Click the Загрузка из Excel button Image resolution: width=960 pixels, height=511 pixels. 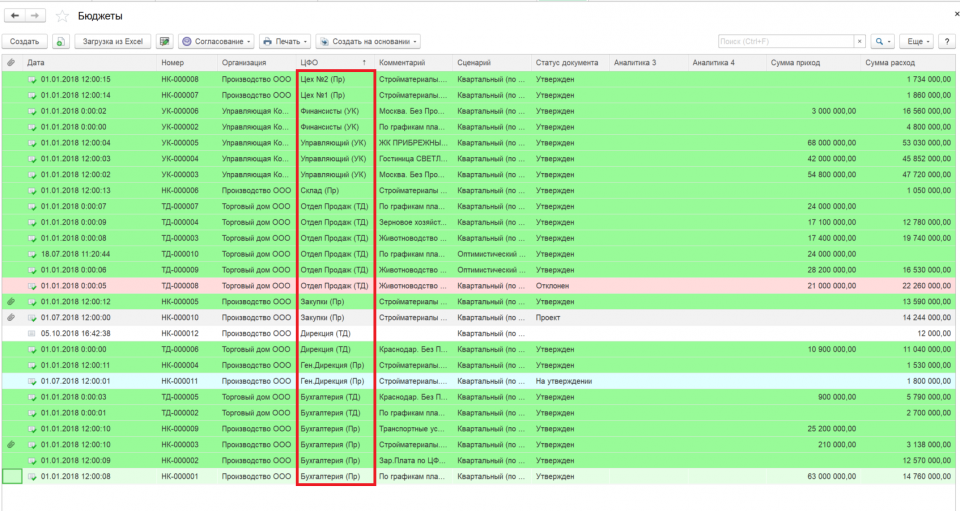[x=112, y=41]
